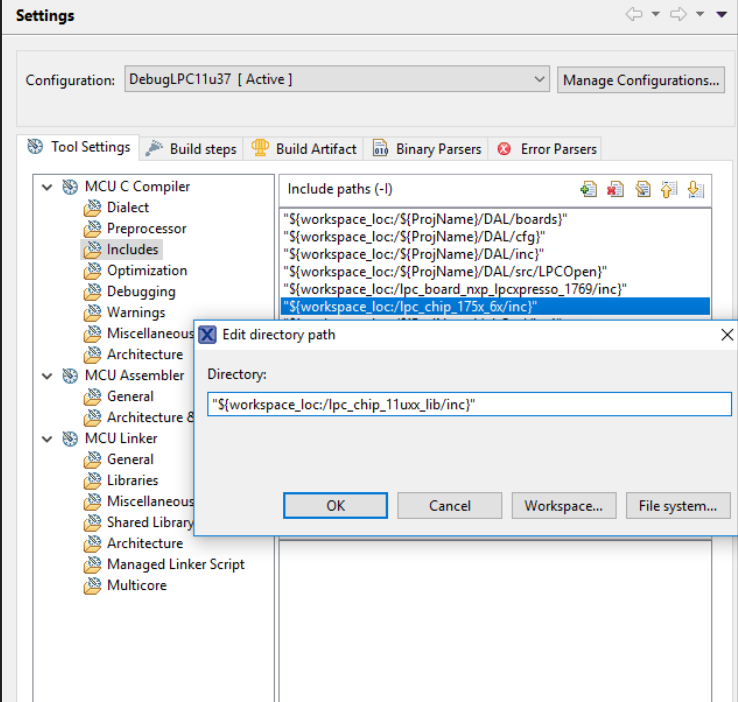Click the Delete include path icon
Viewport: 738px width, 702px height.
(615, 189)
